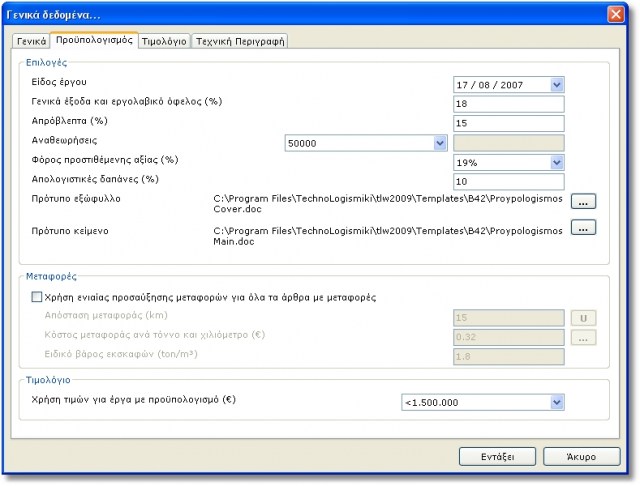Browse for Πρότυπο κείμενο file

[583, 227]
